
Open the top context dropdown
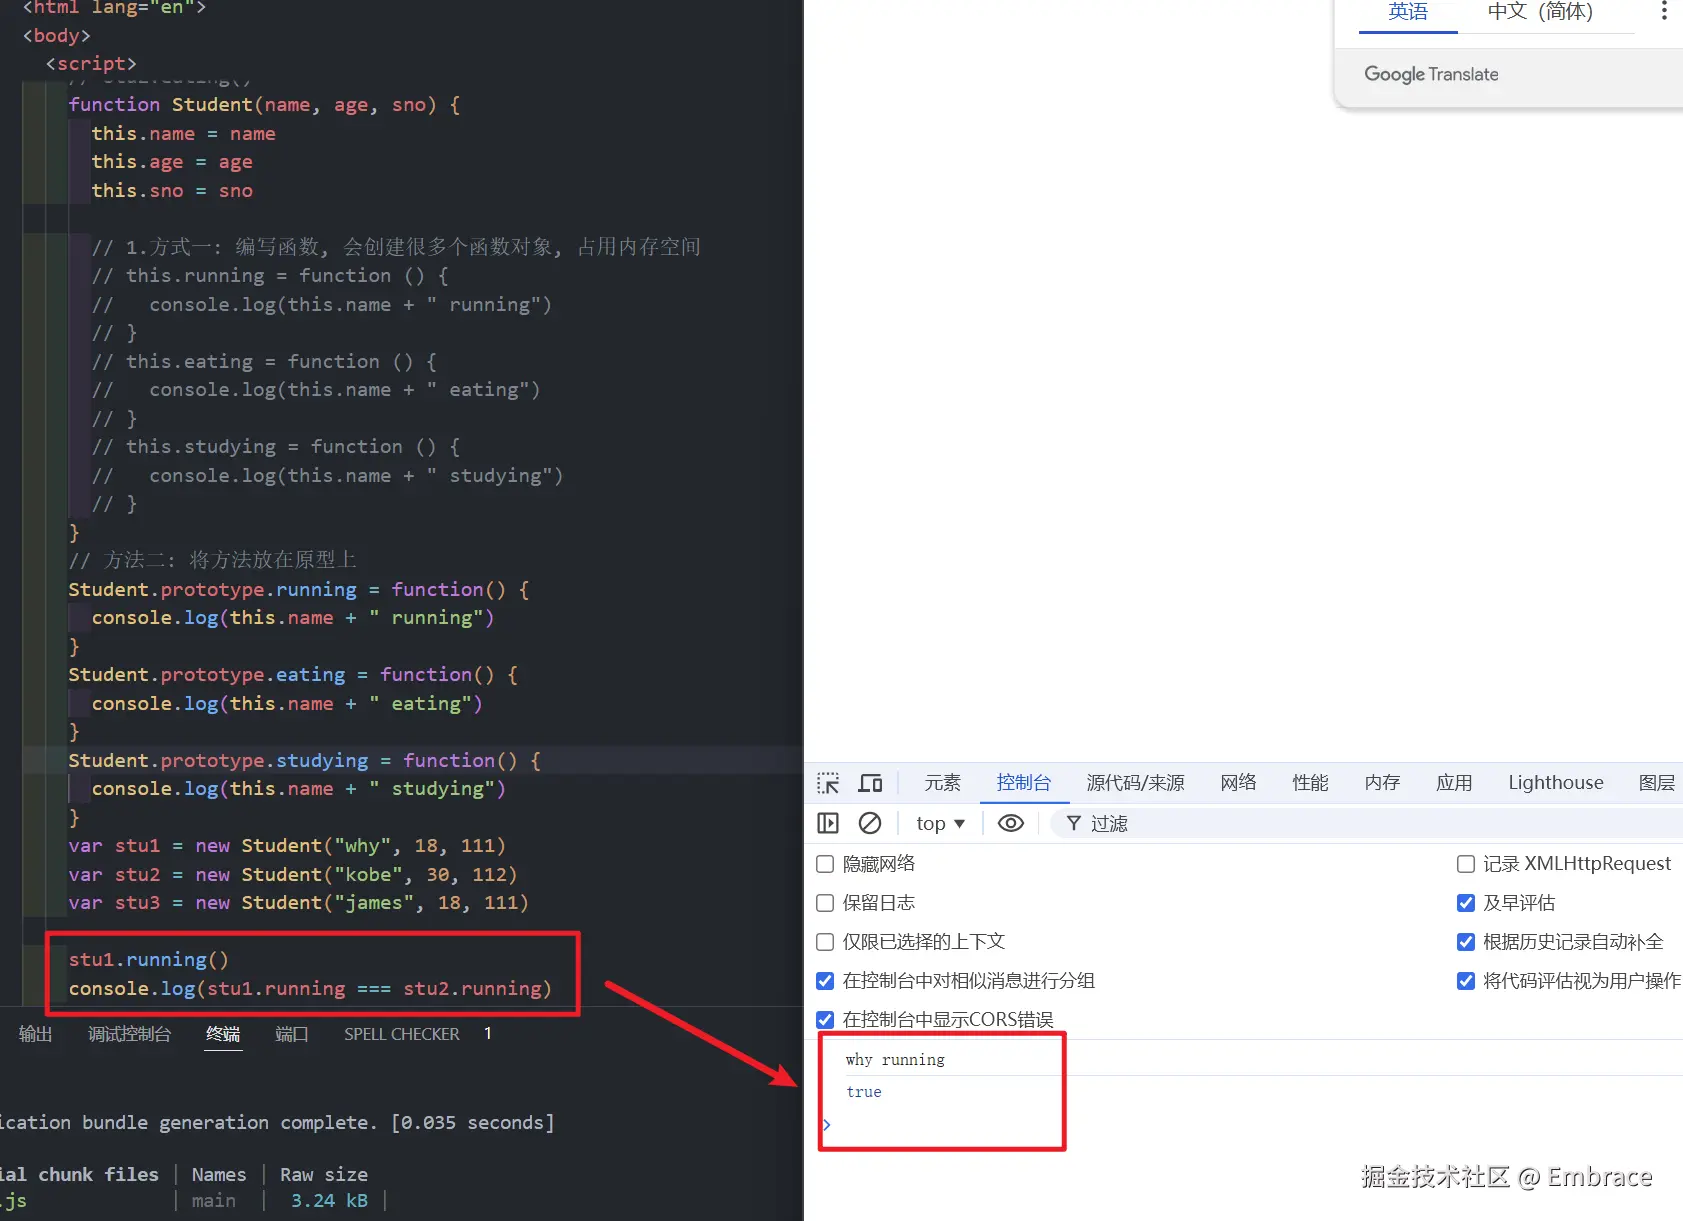click(x=940, y=823)
